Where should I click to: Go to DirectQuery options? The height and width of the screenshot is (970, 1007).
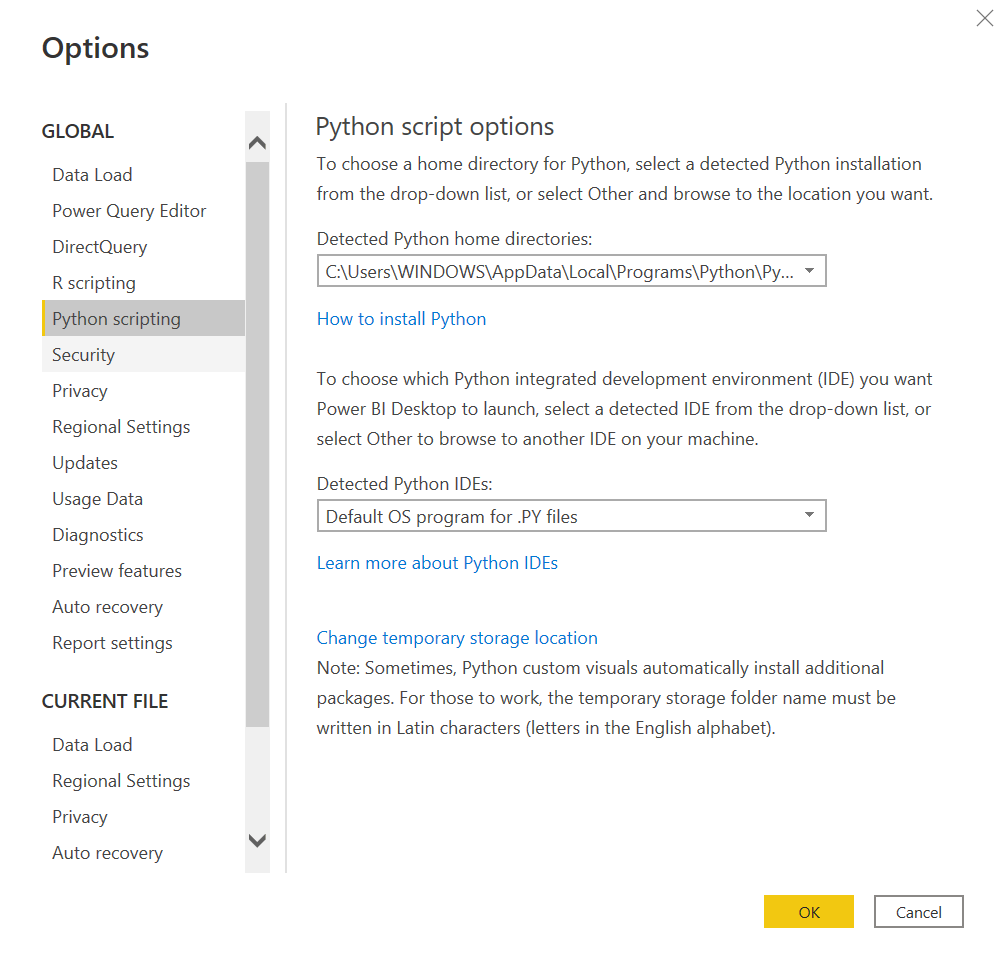(99, 247)
